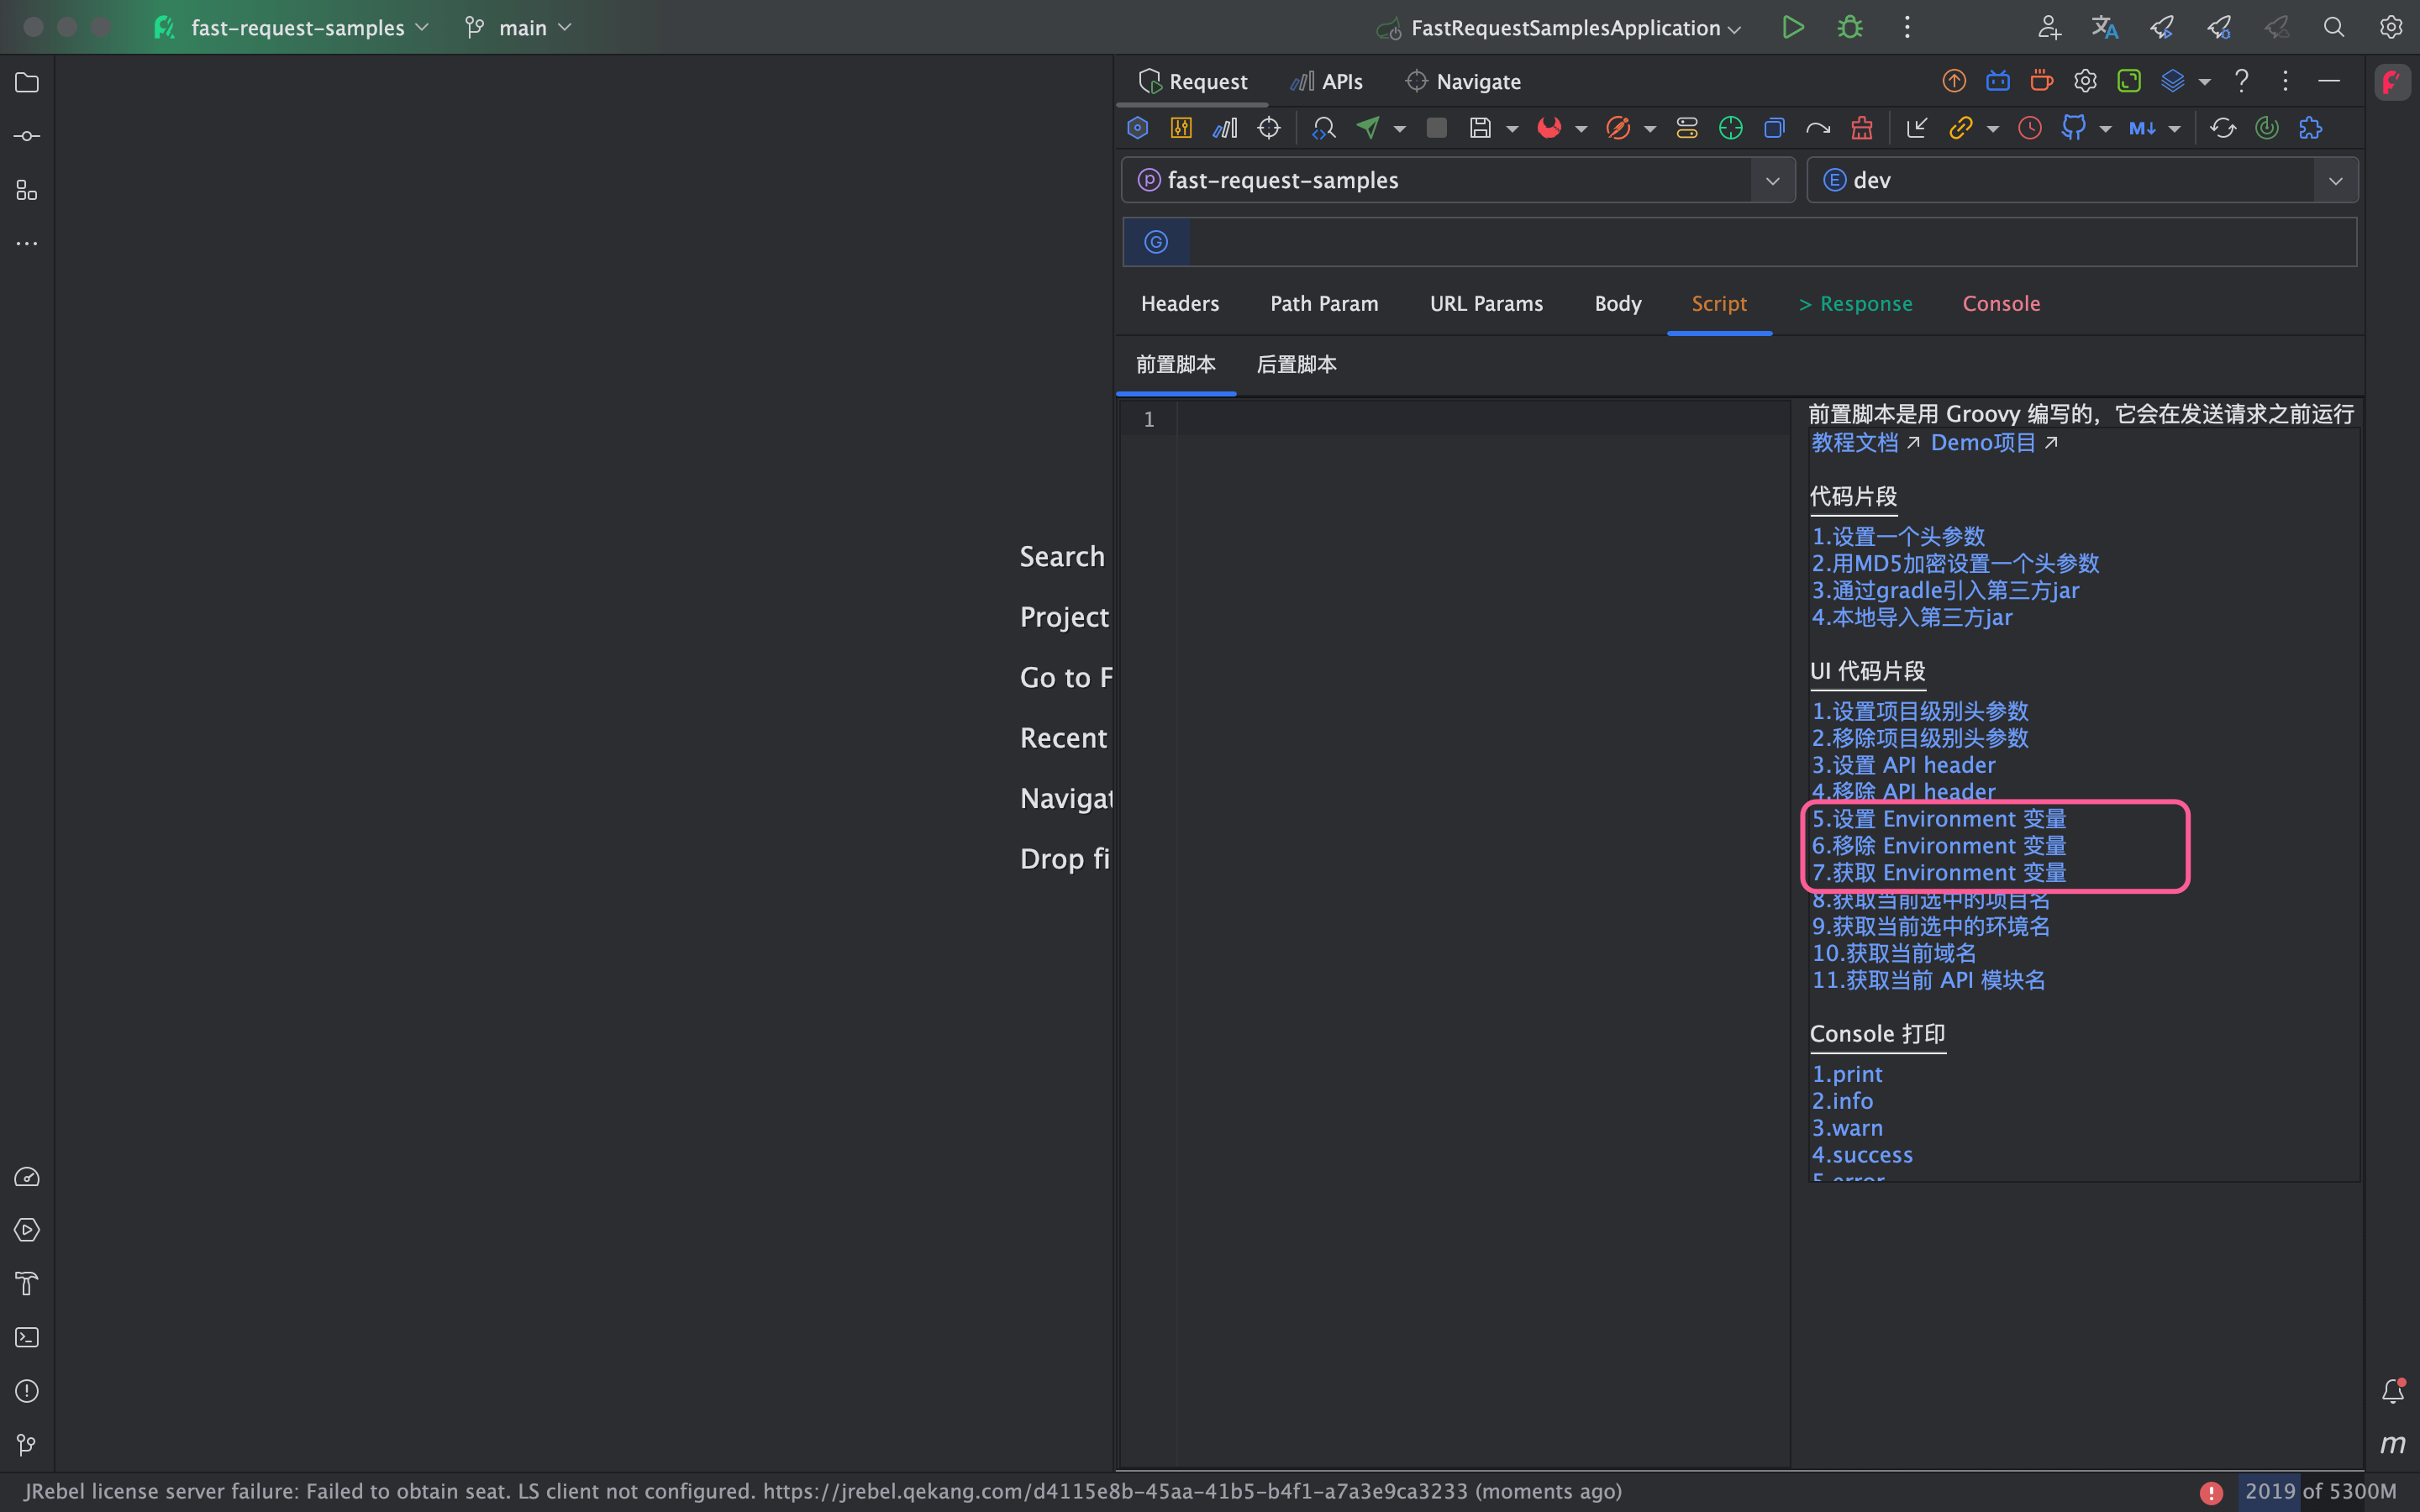
Task: Toggle the green connection power icon
Action: [2266, 127]
